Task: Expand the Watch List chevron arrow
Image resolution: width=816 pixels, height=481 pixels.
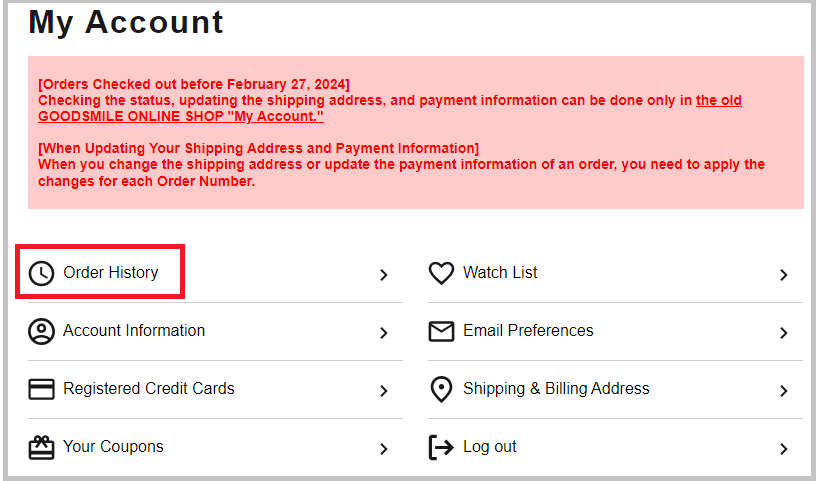Action: tap(784, 275)
